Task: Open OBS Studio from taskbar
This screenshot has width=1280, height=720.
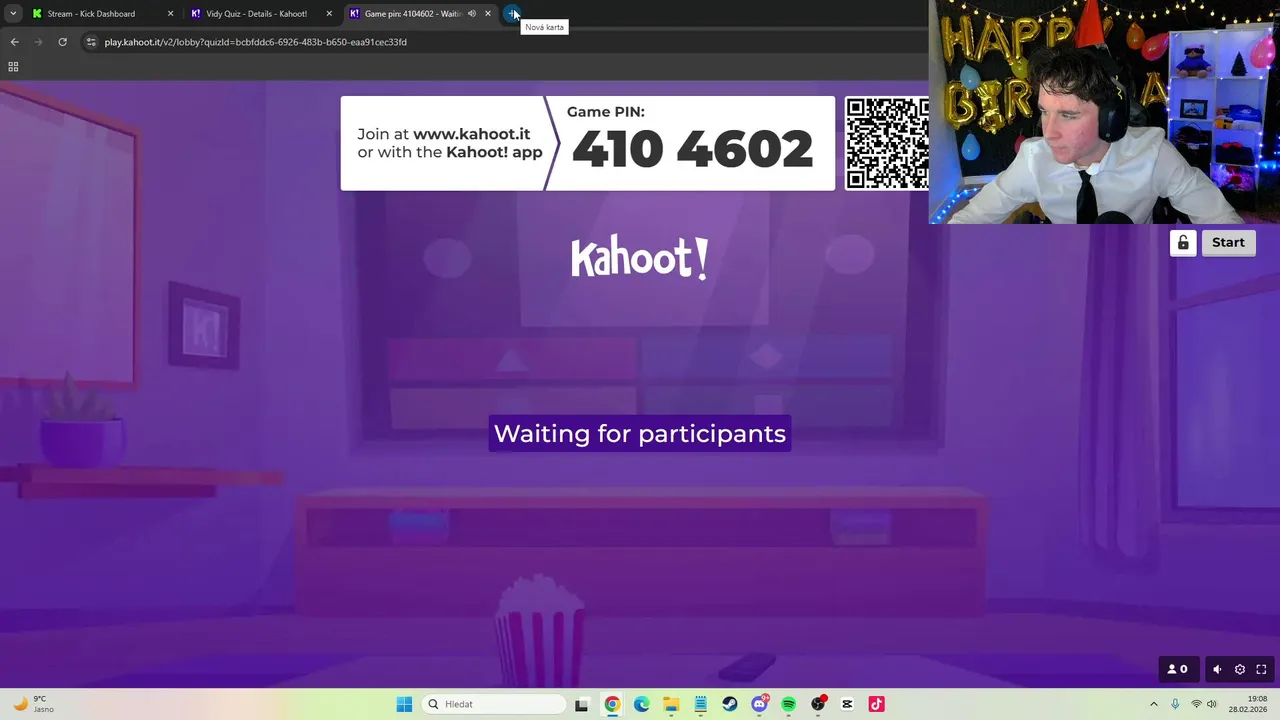Action: [818, 704]
